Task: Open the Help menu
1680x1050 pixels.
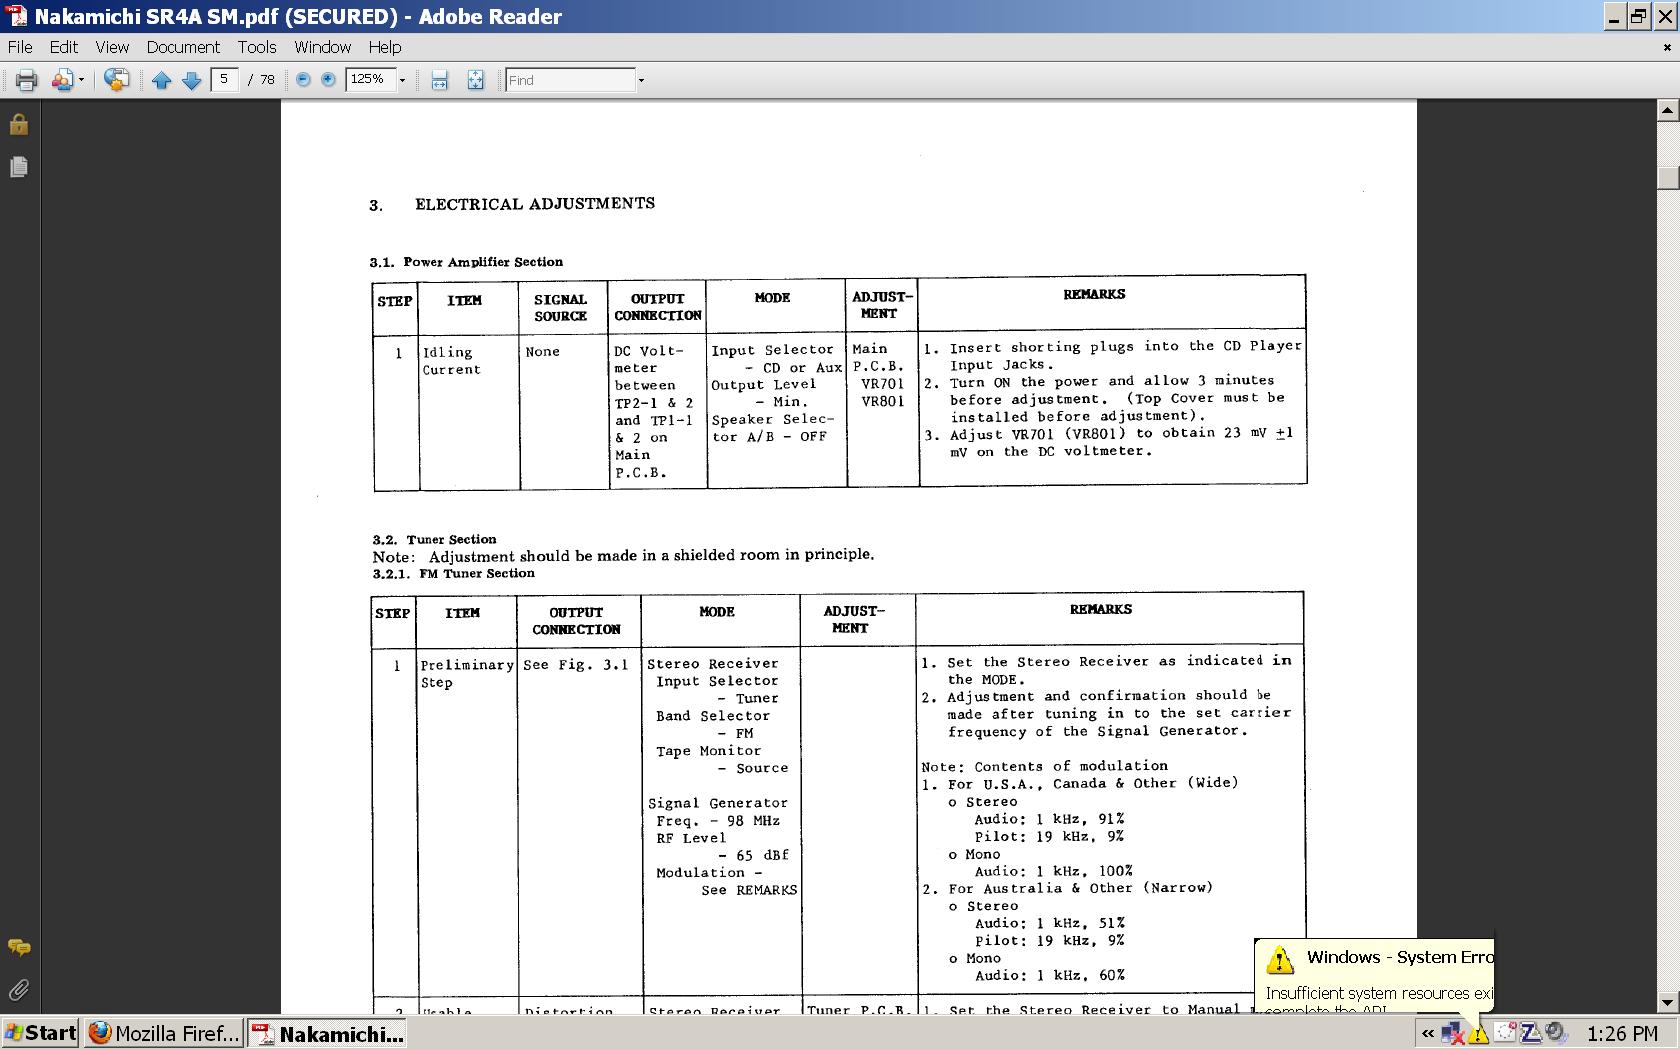Action: click(385, 47)
